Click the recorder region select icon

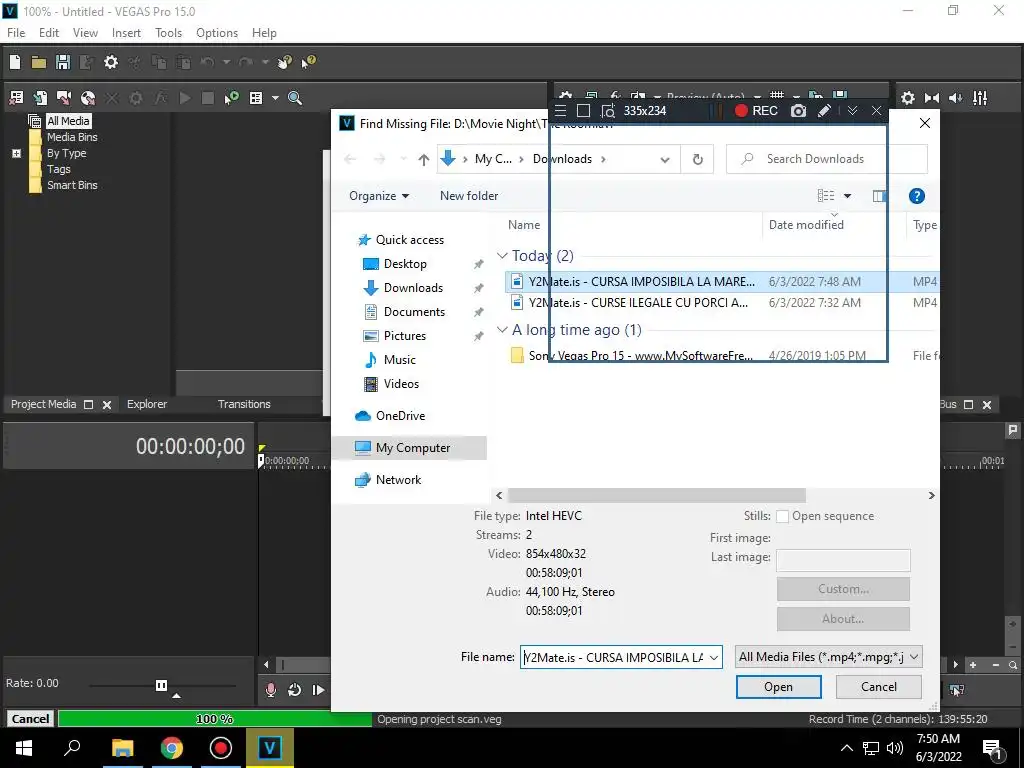[x=607, y=111]
